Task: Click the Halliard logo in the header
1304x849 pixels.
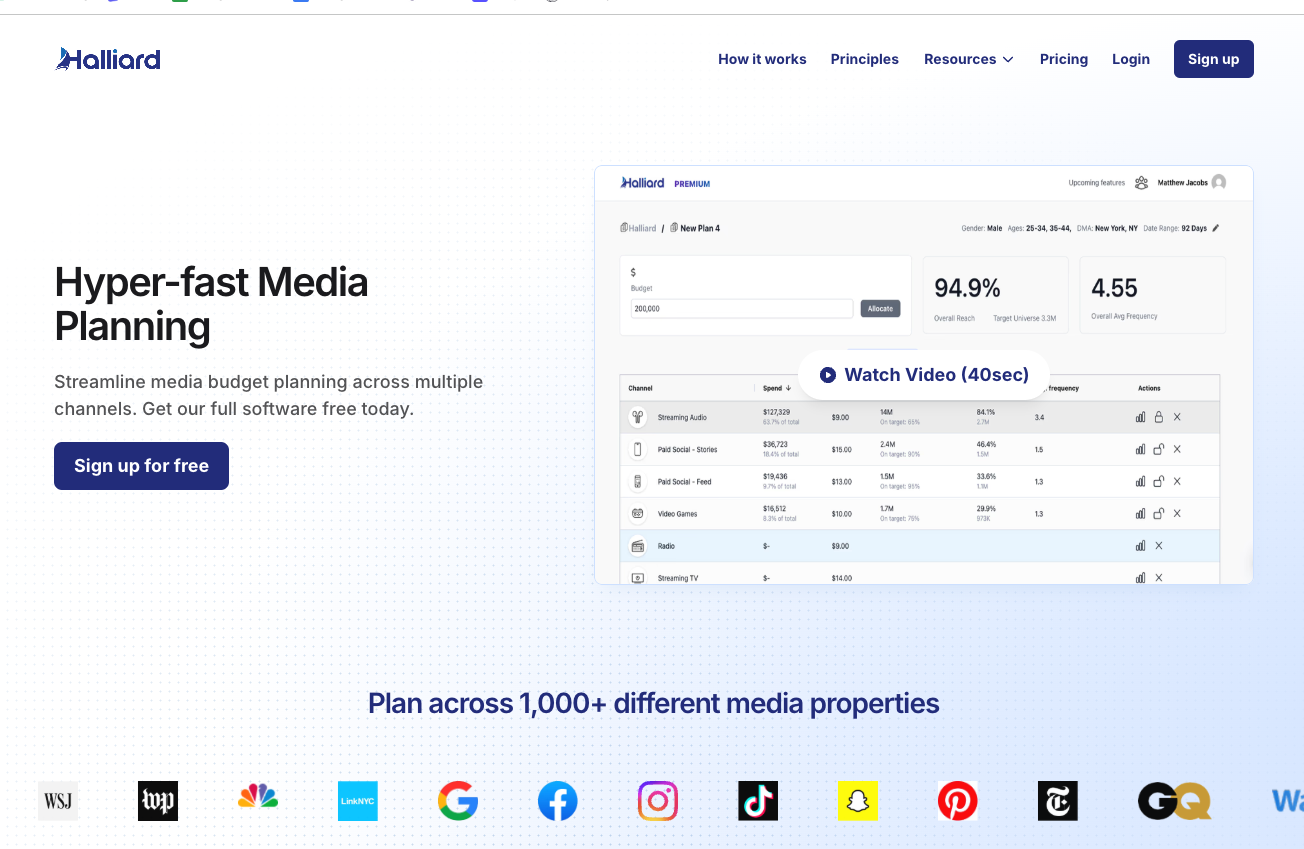Action: click(x=108, y=59)
